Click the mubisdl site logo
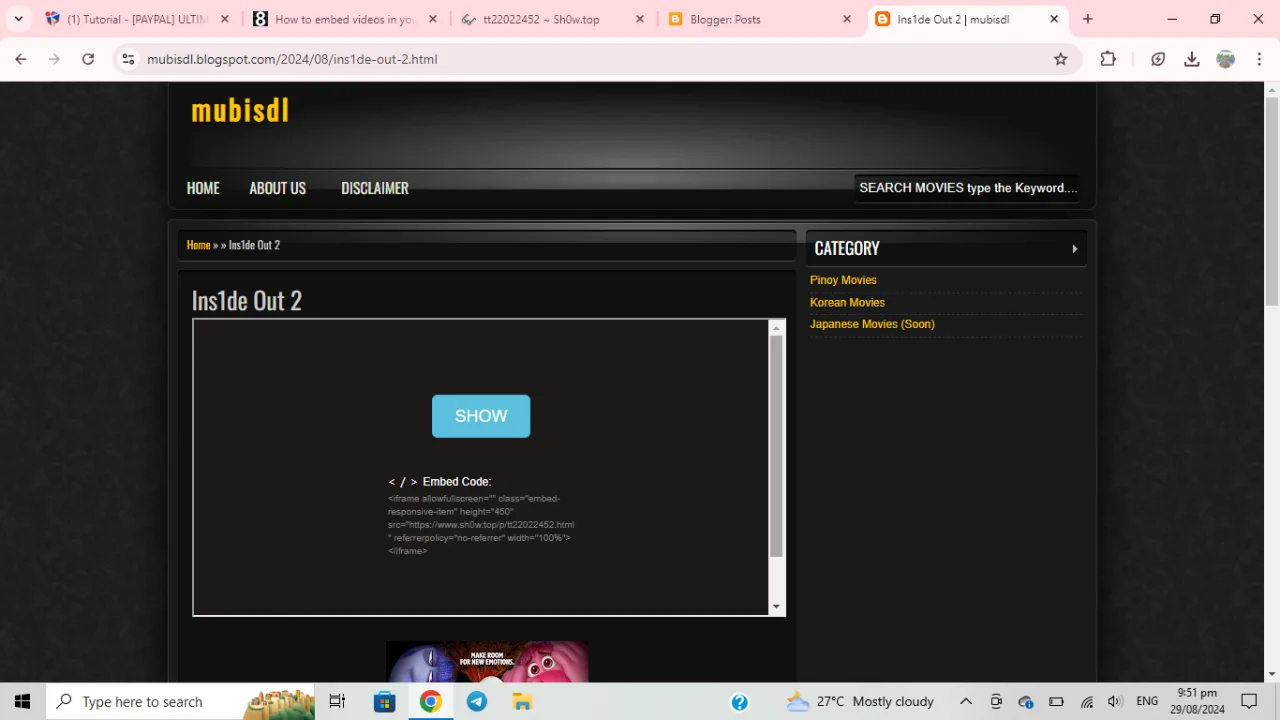The width and height of the screenshot is (1280, 720). pyautogui.click(x=240, y=110)
